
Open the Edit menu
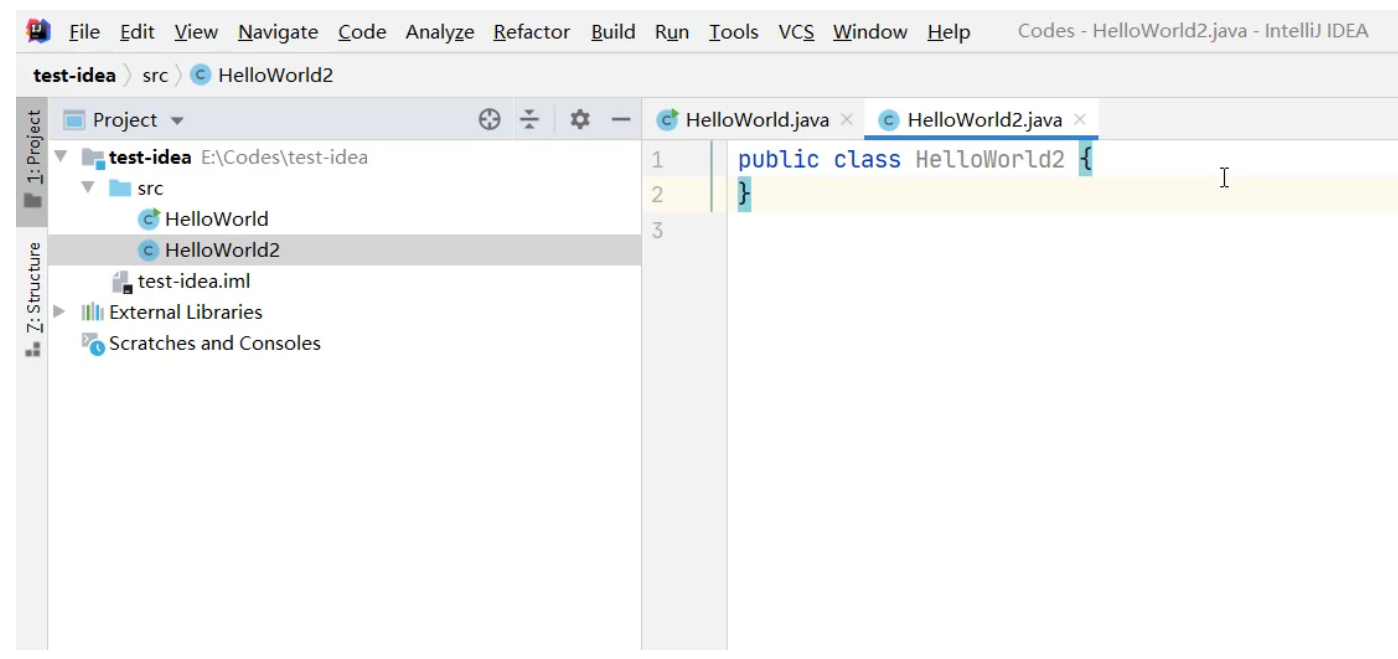pyautogui.click(x=137, y=32)
